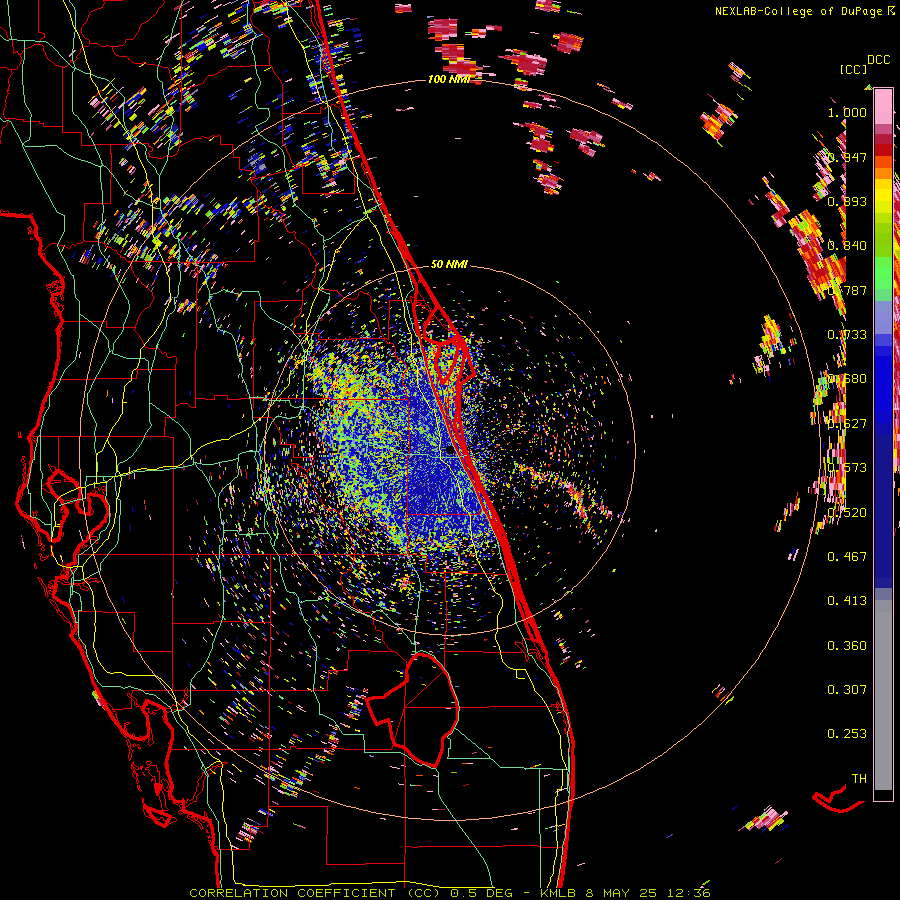Image resolution: width=900 pixels, height=900 pixels.
Task: Click the 0.840 scale value
Action: [x=847, y=246]
